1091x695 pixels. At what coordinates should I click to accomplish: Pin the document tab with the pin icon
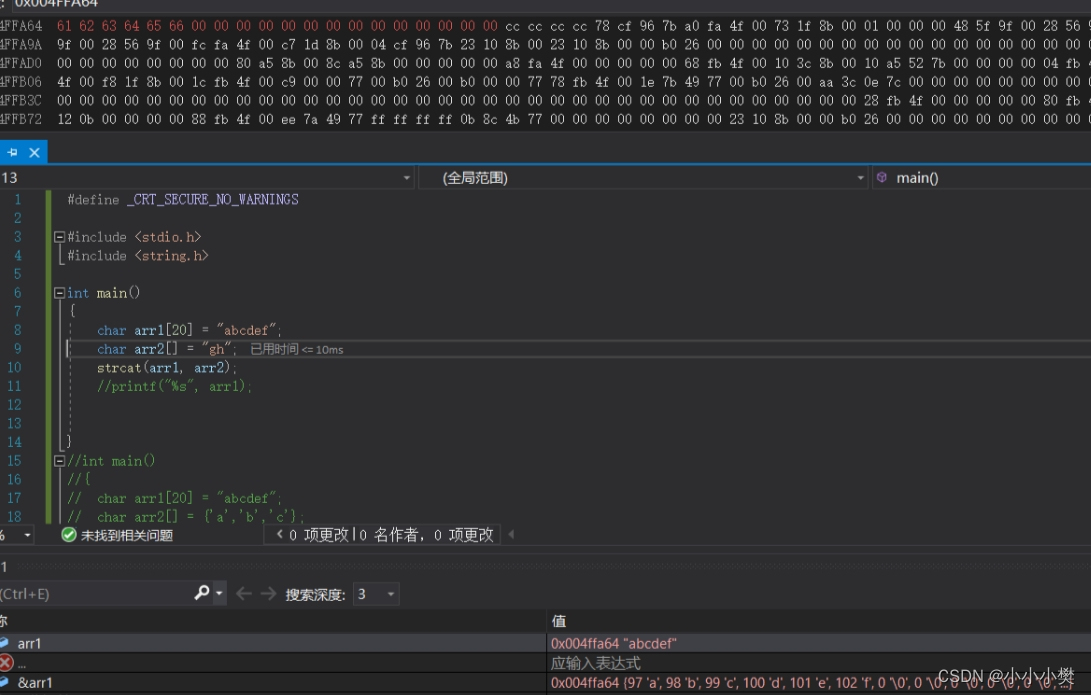(12, 152)
